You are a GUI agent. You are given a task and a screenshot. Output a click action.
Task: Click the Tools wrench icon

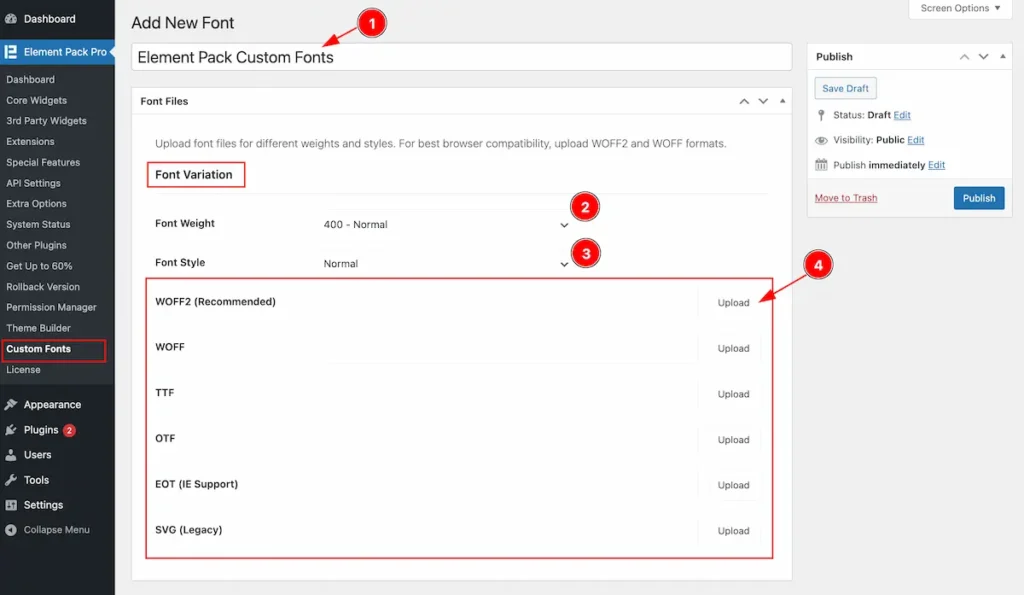[x=11, y=480]
